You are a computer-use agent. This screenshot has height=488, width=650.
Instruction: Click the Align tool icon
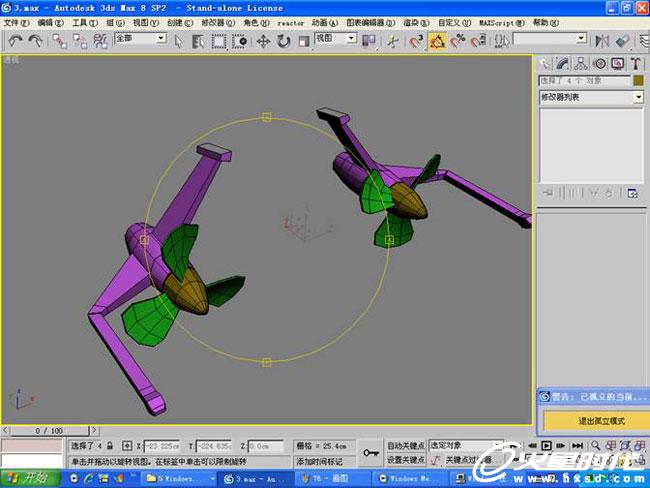pos(623,41)
